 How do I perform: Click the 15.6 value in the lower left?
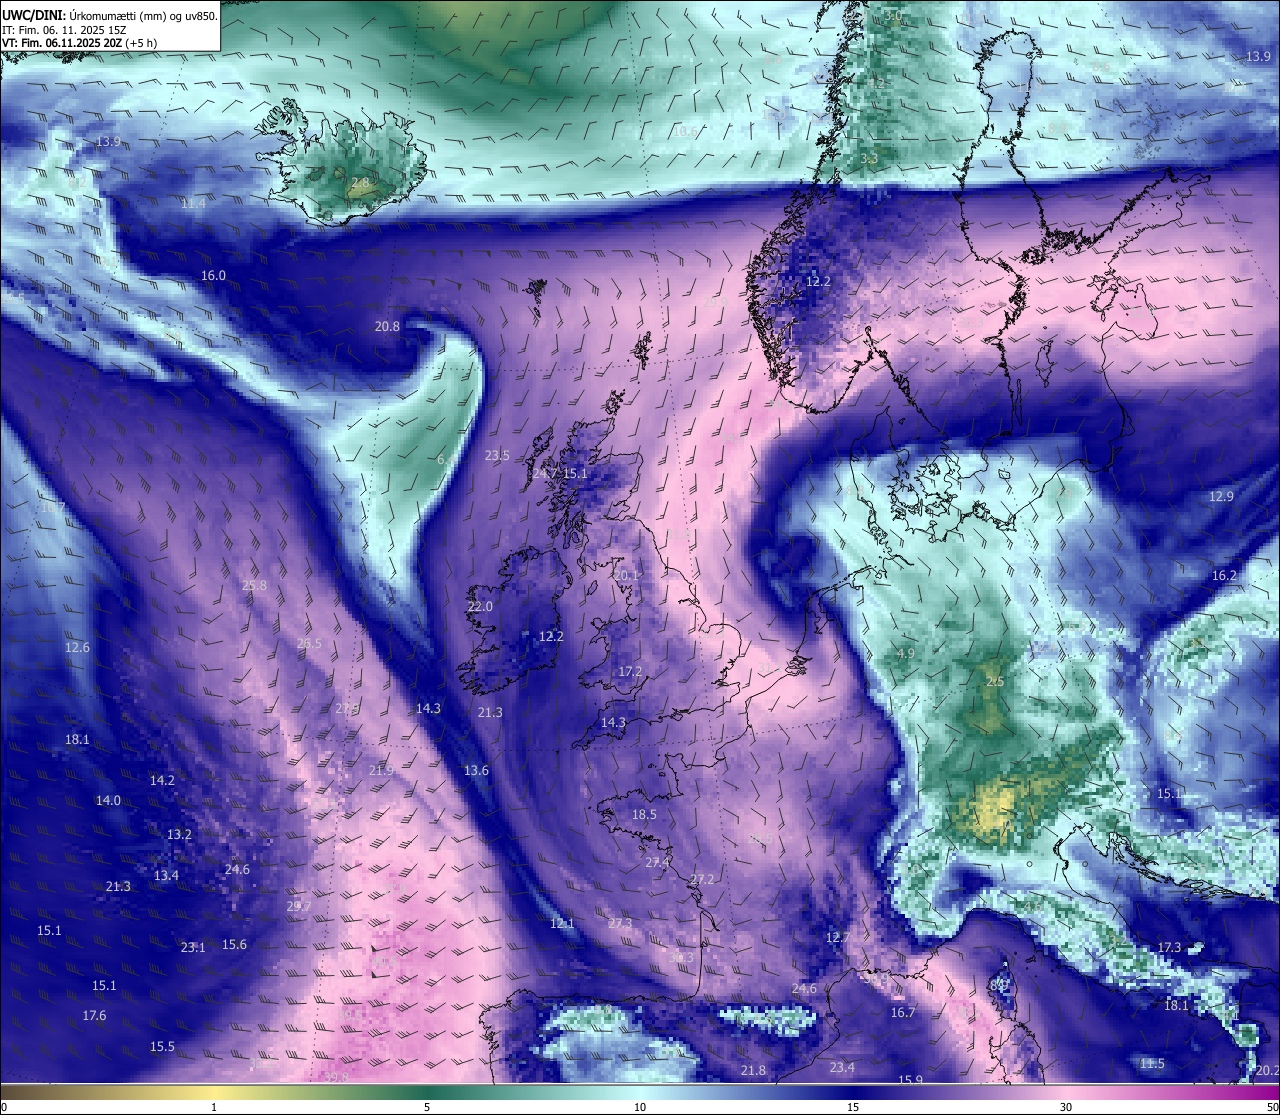point(234,945)
